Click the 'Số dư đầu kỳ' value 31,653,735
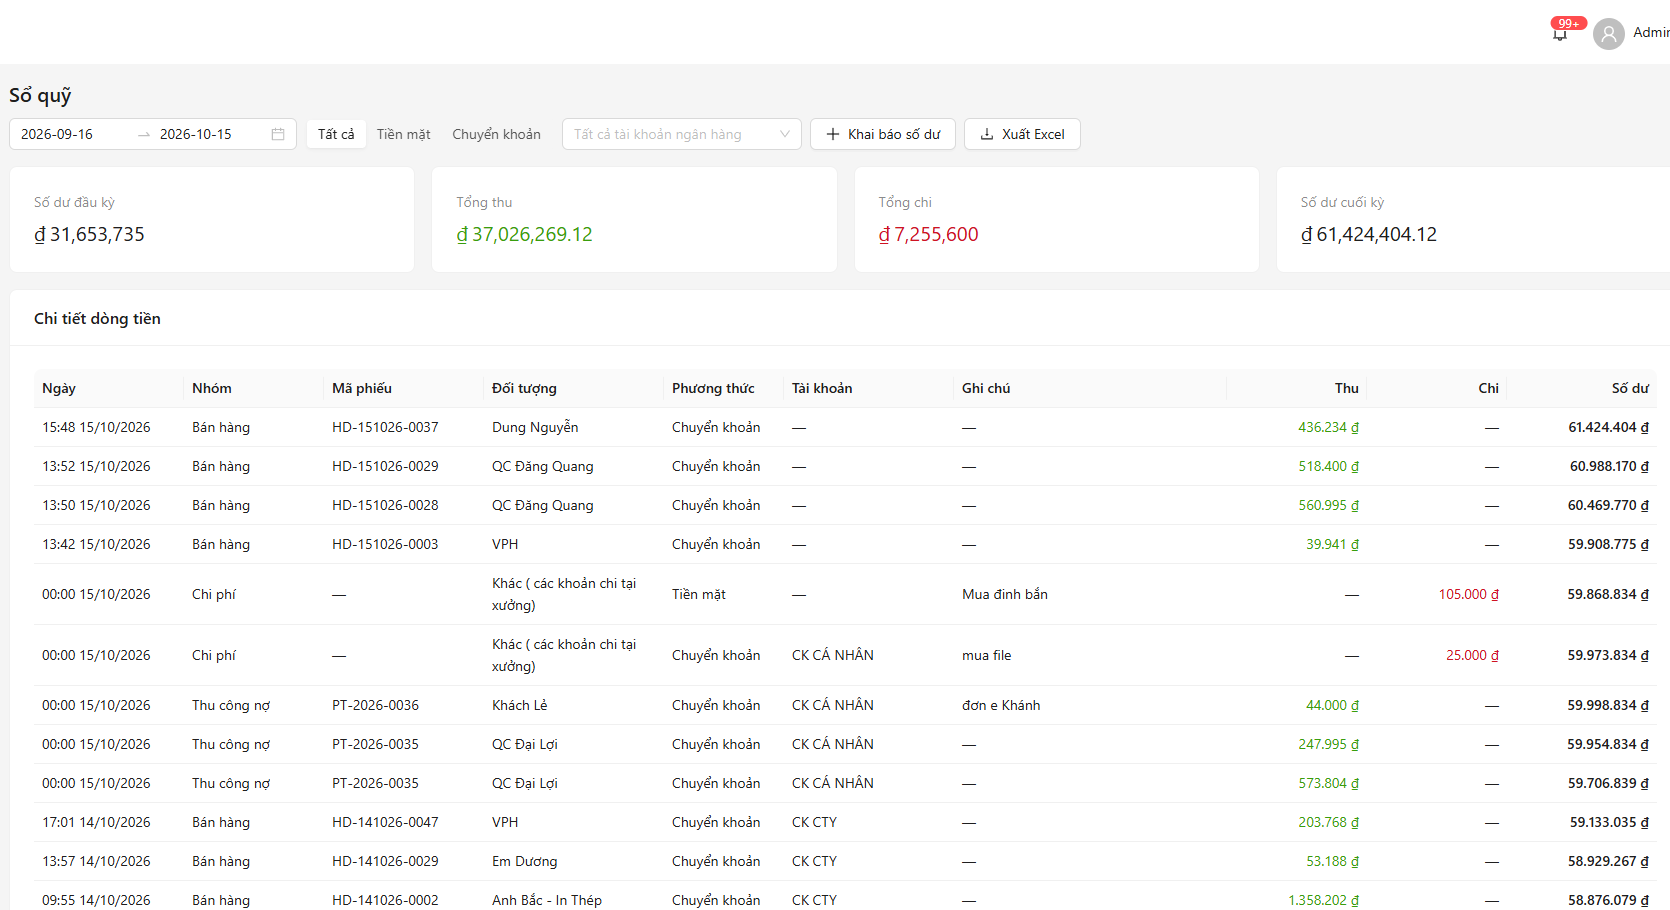1670x910 pixels. pos(89,234)
